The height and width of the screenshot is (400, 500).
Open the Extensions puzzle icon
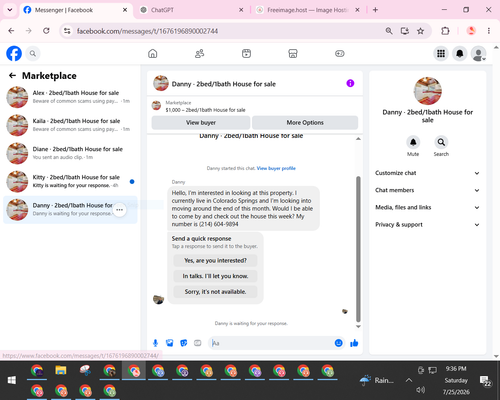(x=445, y=31)
